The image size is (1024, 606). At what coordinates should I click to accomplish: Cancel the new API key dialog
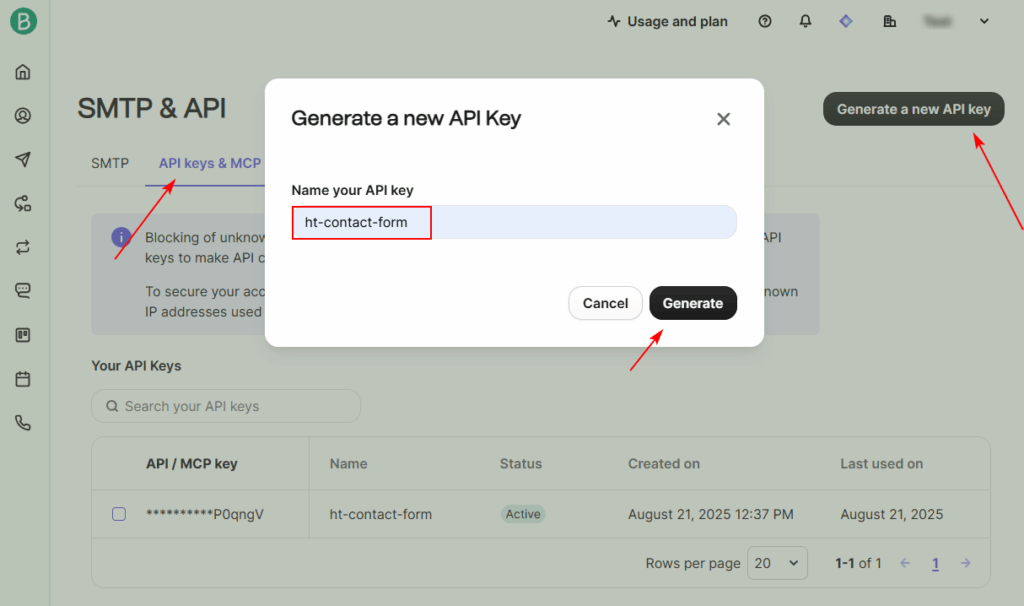tap(605, 303)
